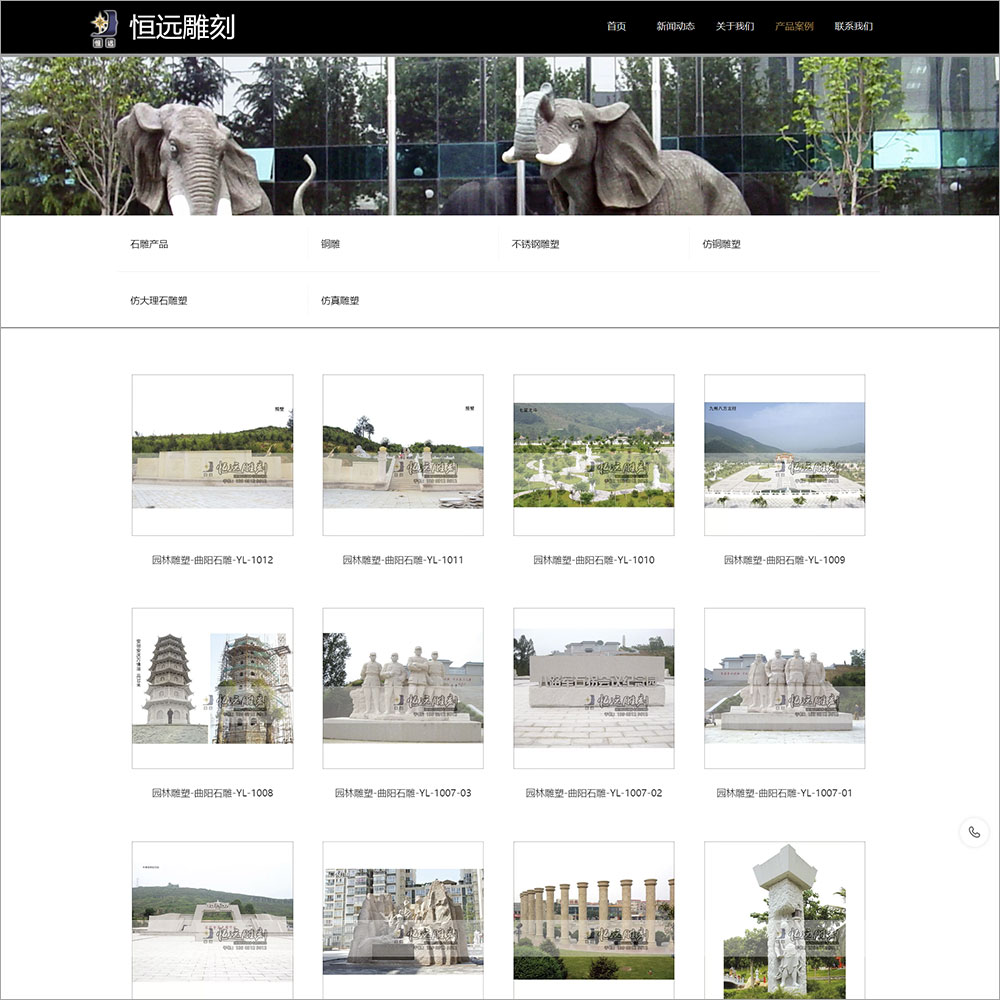Click the floating phone contact icon
Viewport: 1000px width, 1000px height.
click(973, 833)
